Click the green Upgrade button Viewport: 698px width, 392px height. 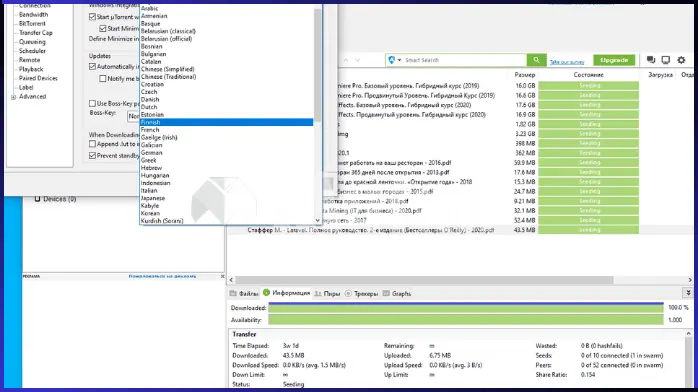coord(614,60)
